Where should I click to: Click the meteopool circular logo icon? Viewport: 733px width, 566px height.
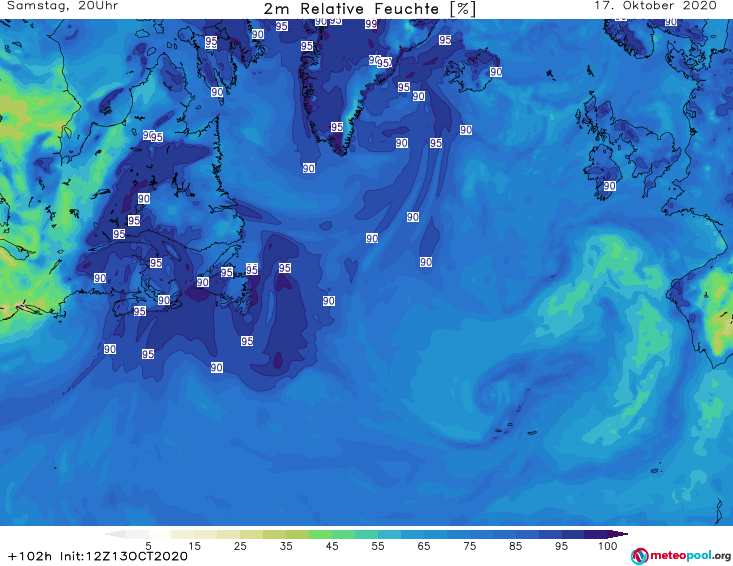pos(639,556)
